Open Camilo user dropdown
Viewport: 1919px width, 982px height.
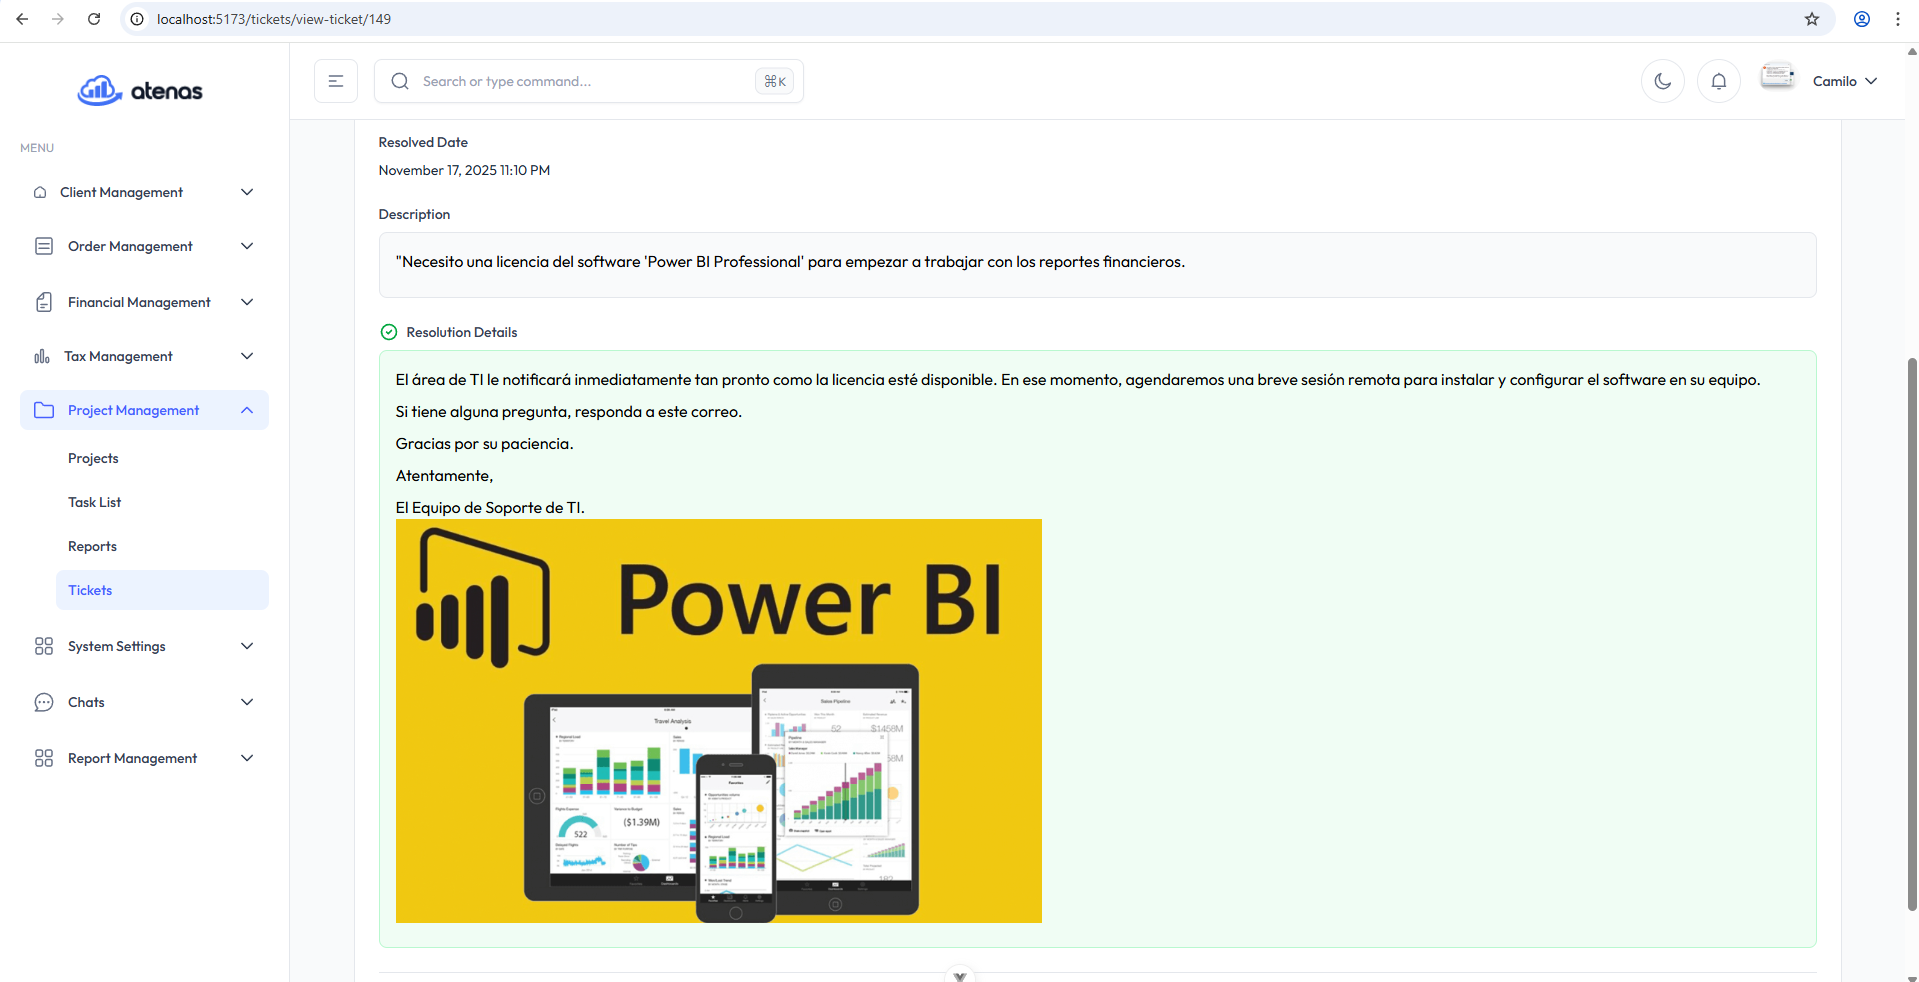pyautogui.click(x=1844, y=81)
